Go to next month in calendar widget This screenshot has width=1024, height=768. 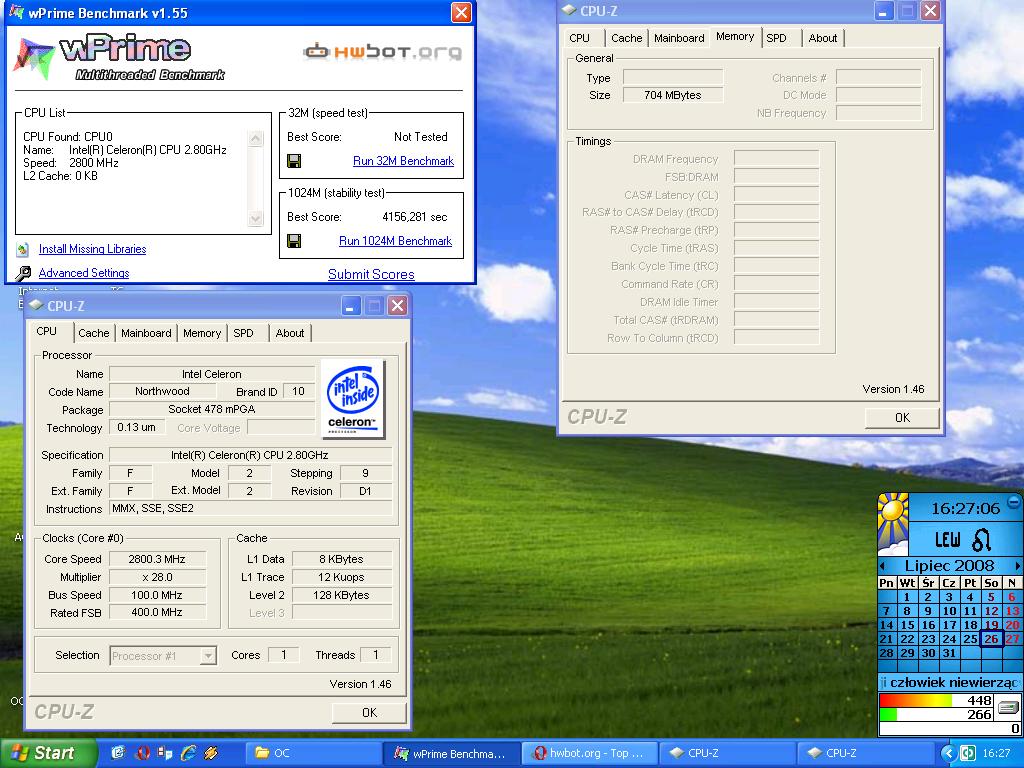(1017, 566)
